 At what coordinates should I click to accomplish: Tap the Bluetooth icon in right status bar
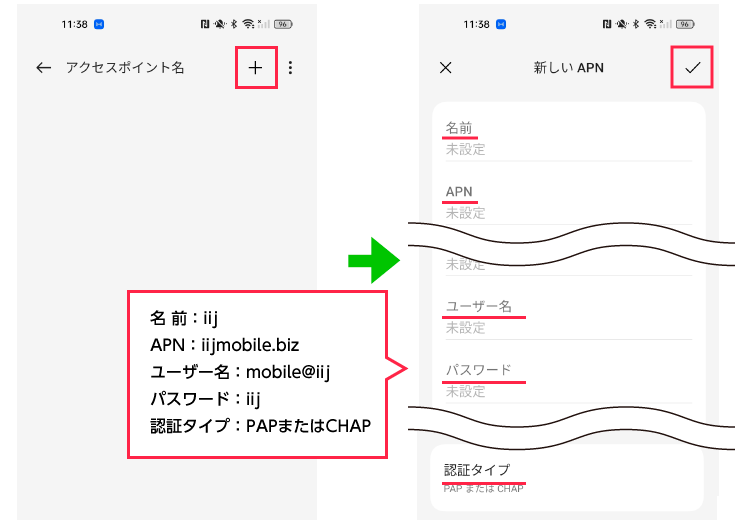click(636, 24)
